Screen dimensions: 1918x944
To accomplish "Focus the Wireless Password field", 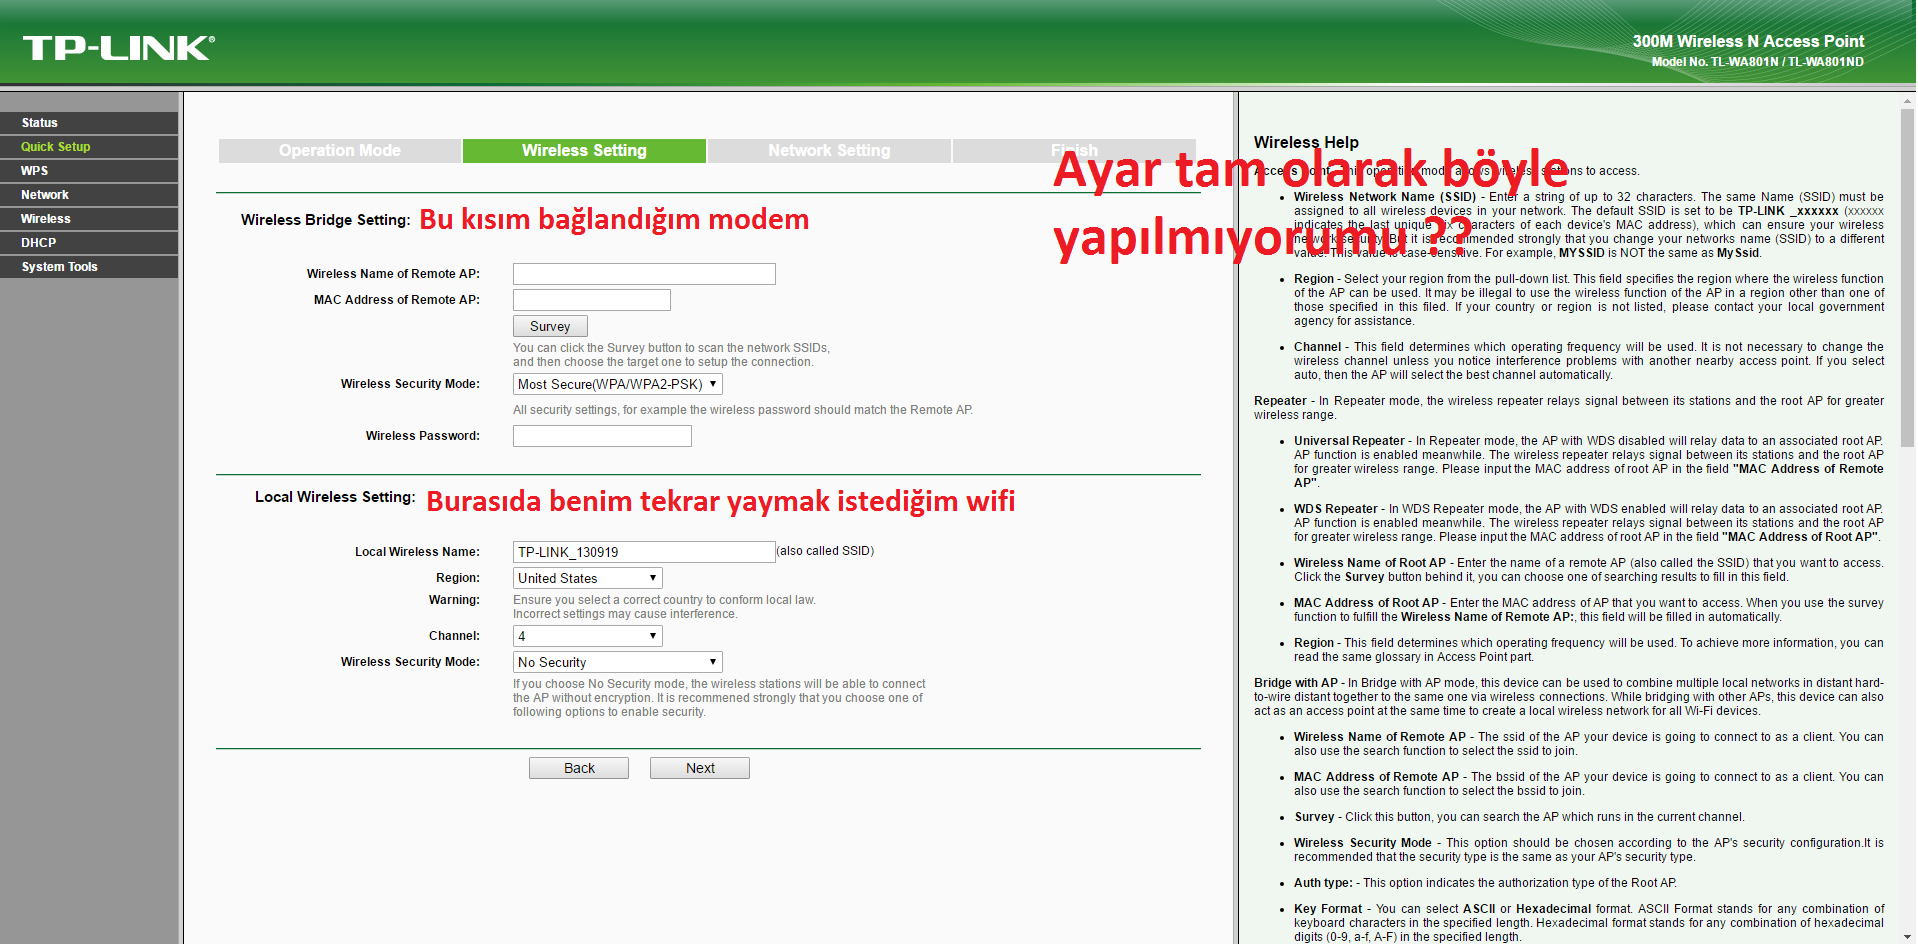I will [602, 436].
